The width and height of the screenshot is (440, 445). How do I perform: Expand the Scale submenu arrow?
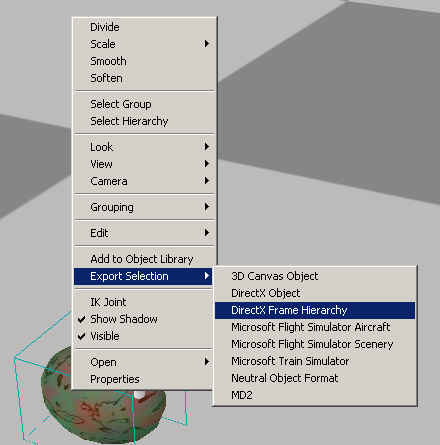point(207,44)
